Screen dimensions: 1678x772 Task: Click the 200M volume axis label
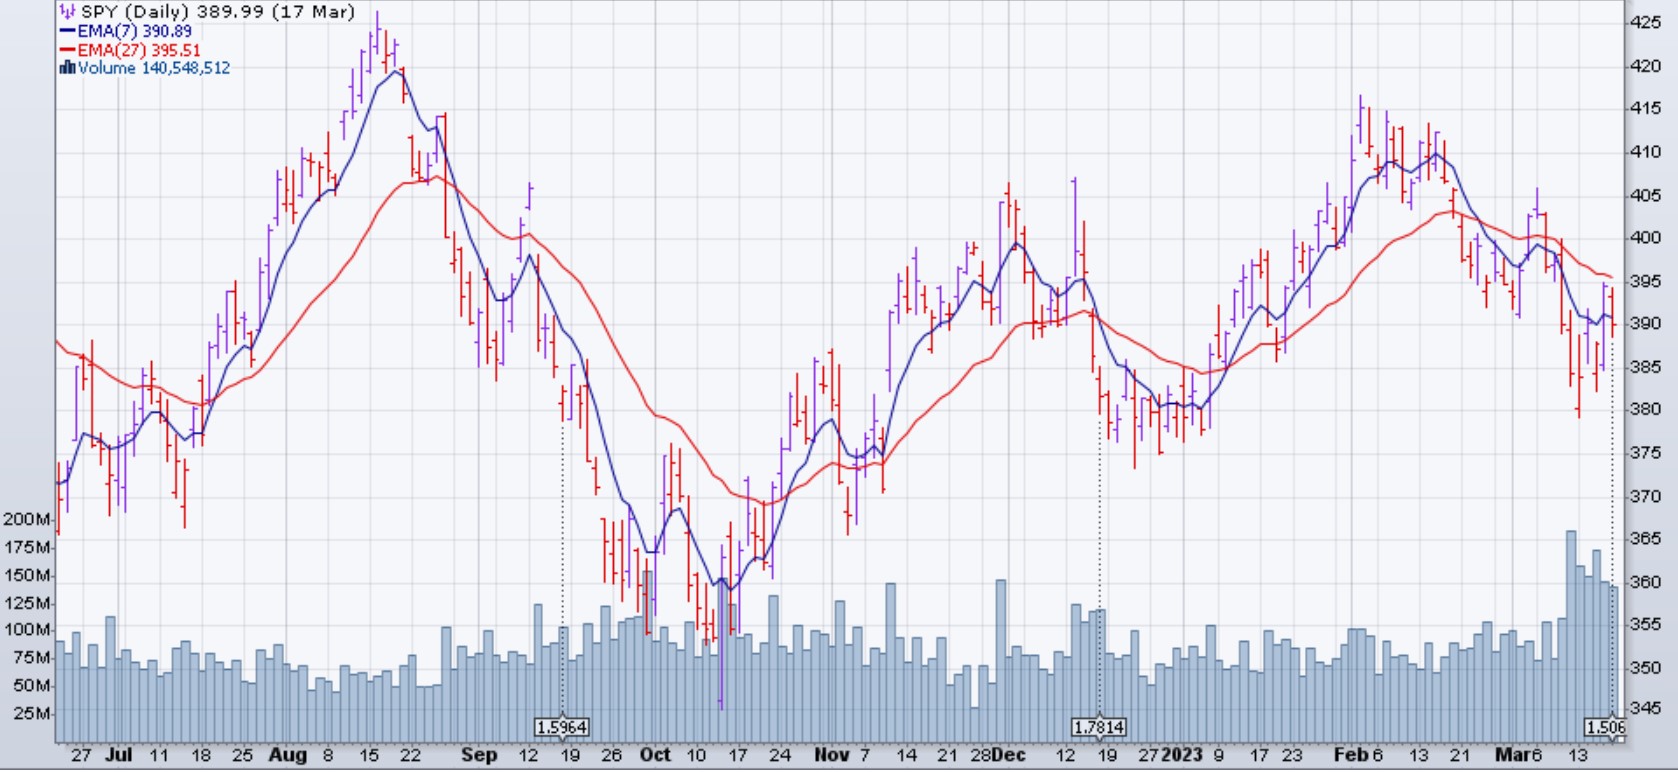(x=27, y=519)
